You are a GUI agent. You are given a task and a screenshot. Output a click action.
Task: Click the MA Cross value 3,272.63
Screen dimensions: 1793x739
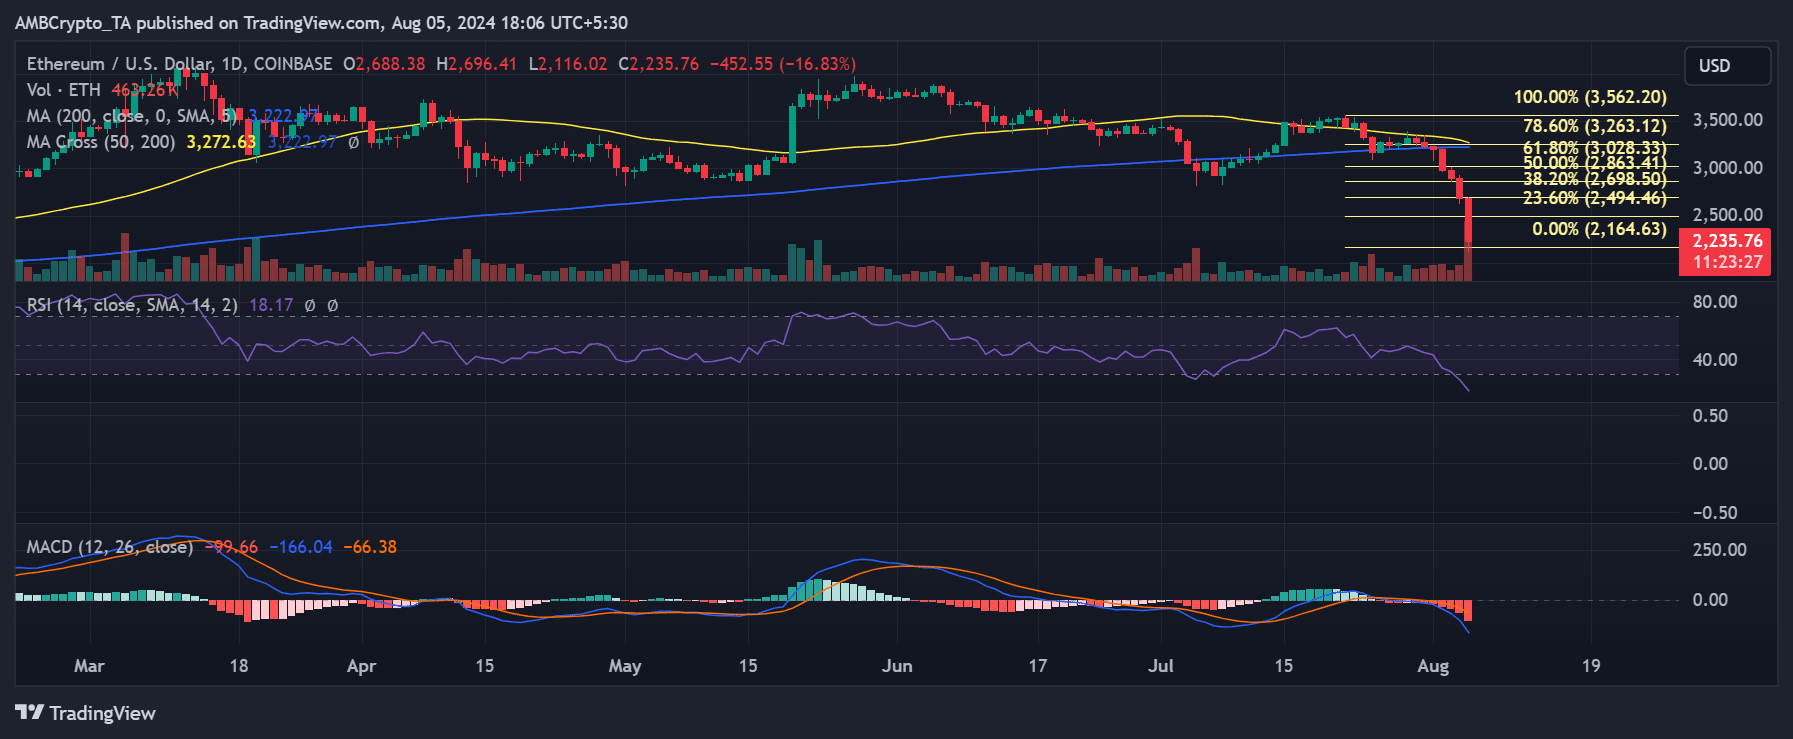[221, 142]
